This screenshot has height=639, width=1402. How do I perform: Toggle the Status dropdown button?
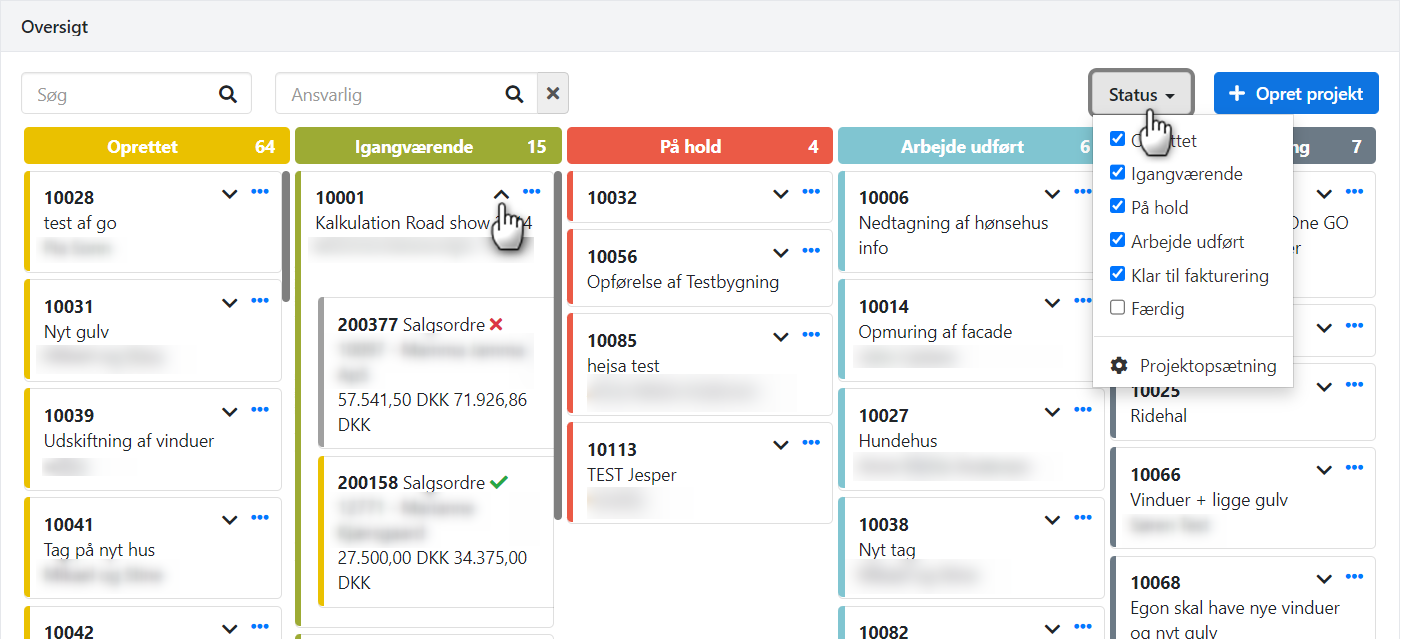click(x=1141, y=94)
